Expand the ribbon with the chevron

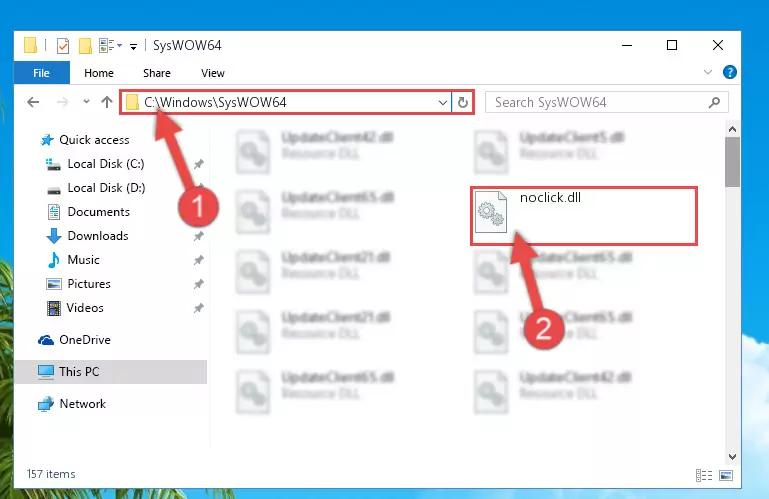click(x=708, y=72)
